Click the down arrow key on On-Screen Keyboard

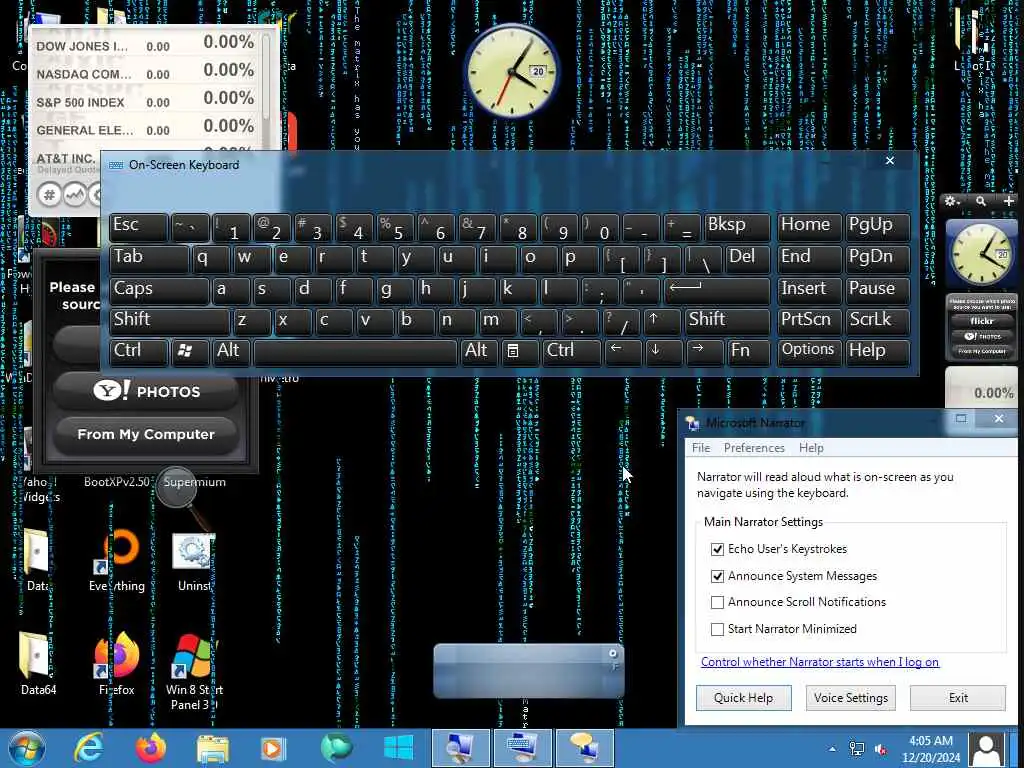click(x=662, y=351)
